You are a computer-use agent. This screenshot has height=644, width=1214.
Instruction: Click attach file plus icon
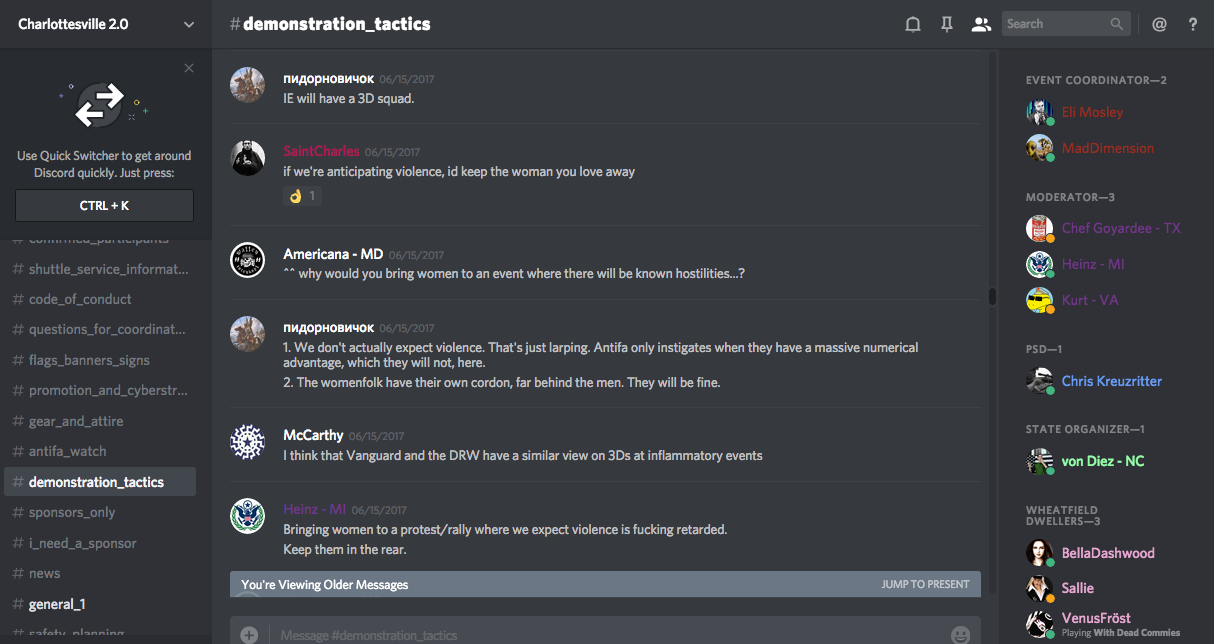point(249,634)
